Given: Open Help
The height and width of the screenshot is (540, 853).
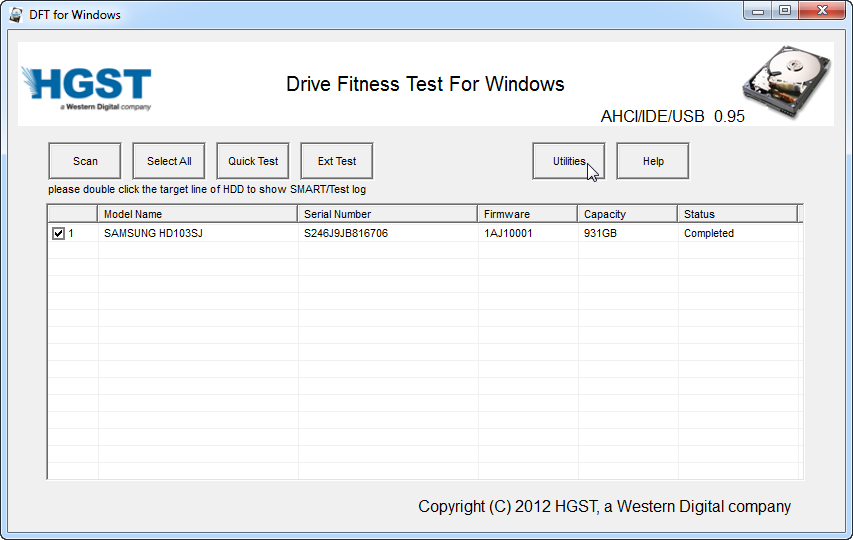Looking at the screenshot, I should (653, 161).
